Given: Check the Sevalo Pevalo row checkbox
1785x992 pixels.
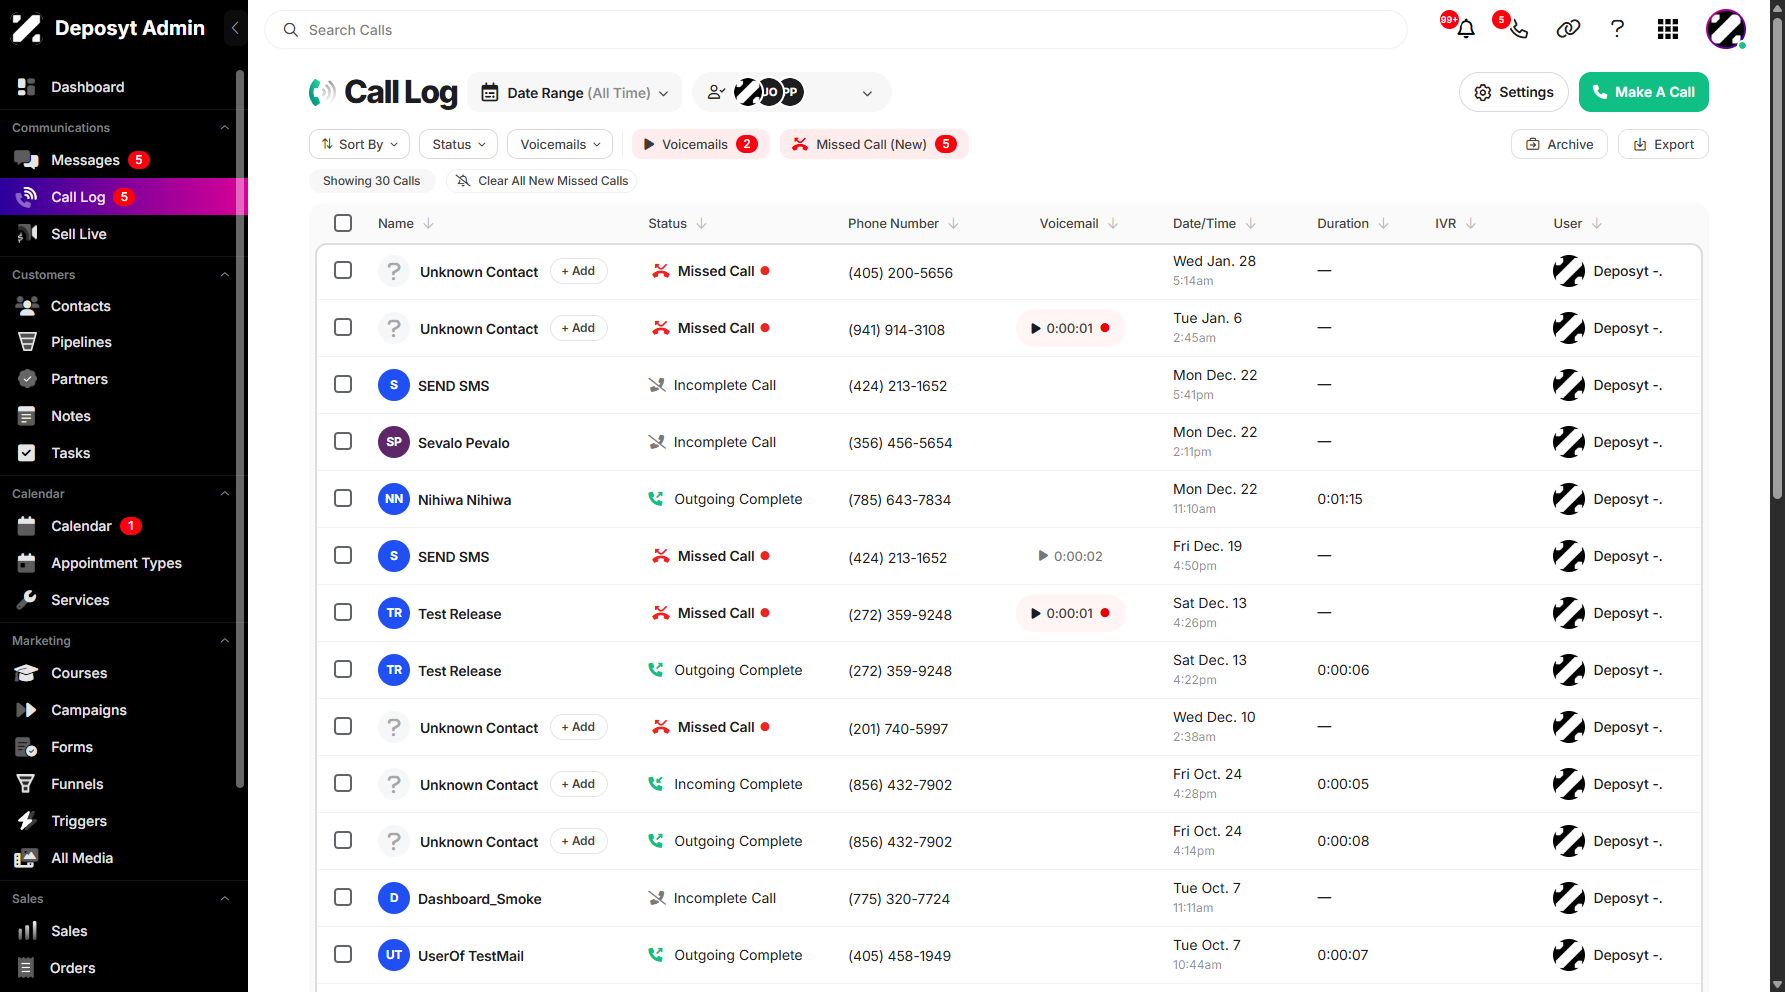Looking at the screenshot, I should (343, 441).
